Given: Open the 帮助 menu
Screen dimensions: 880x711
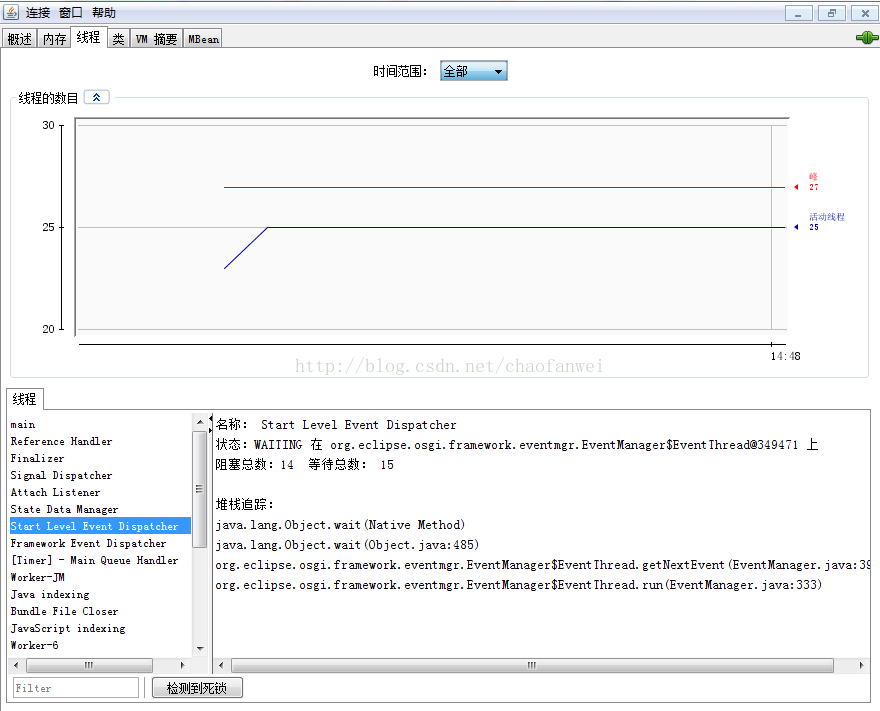Looking at the screenshot, I should 104,12.
